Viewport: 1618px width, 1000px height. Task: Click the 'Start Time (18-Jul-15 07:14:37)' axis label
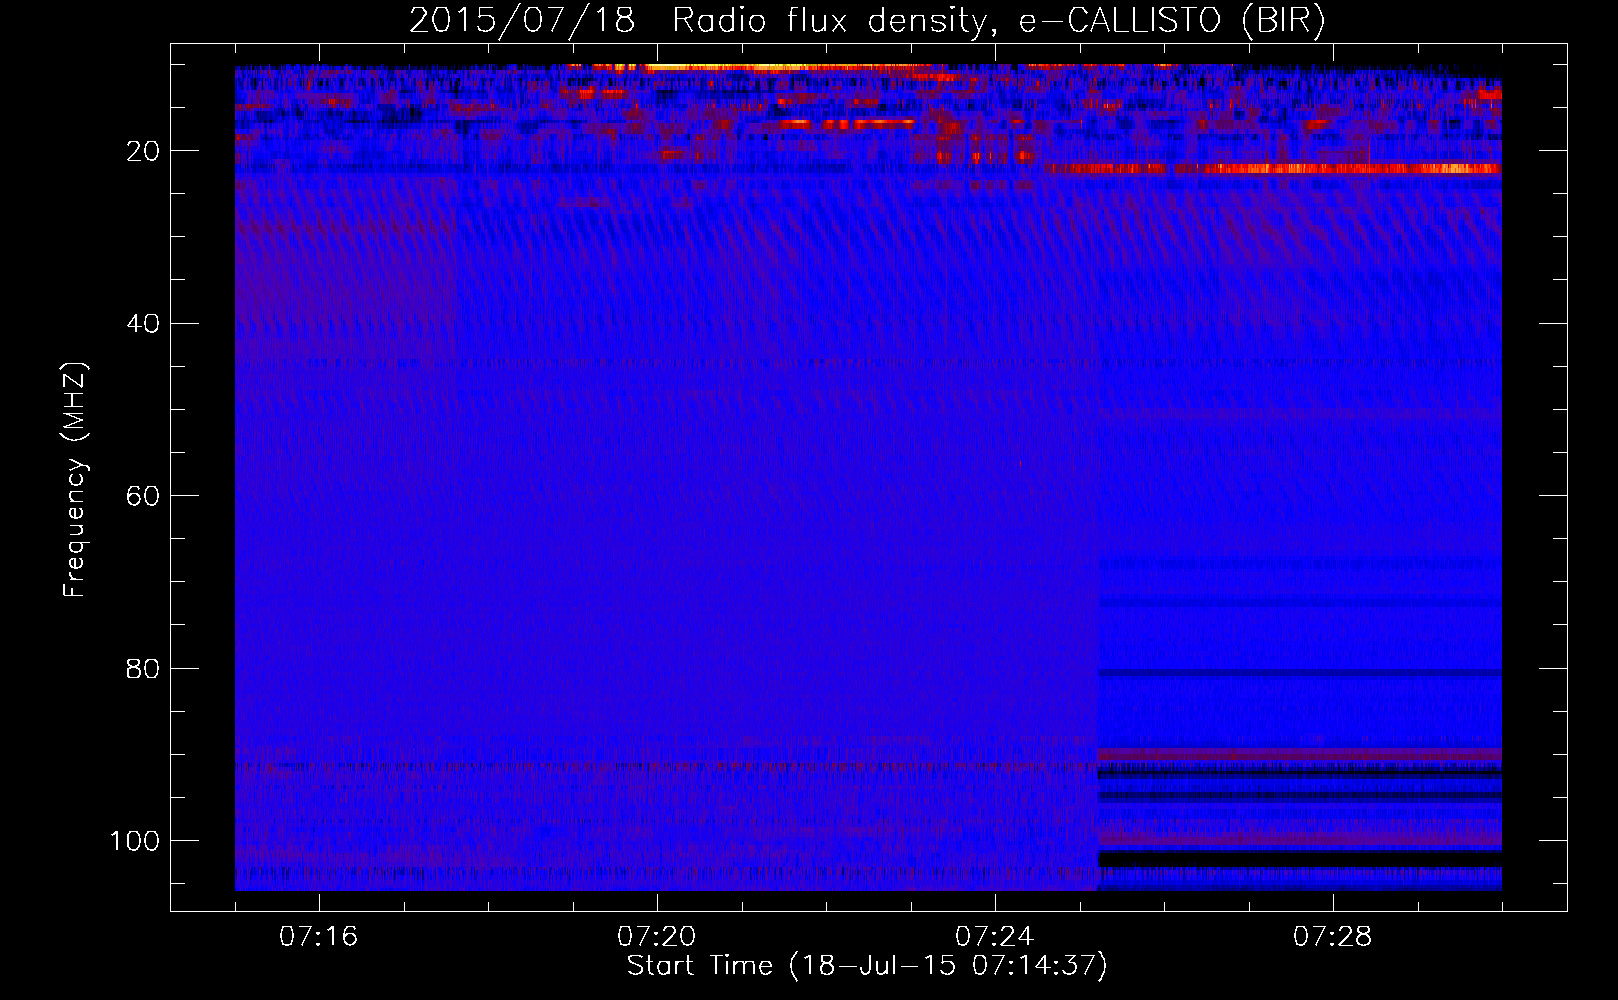(867, 966)
